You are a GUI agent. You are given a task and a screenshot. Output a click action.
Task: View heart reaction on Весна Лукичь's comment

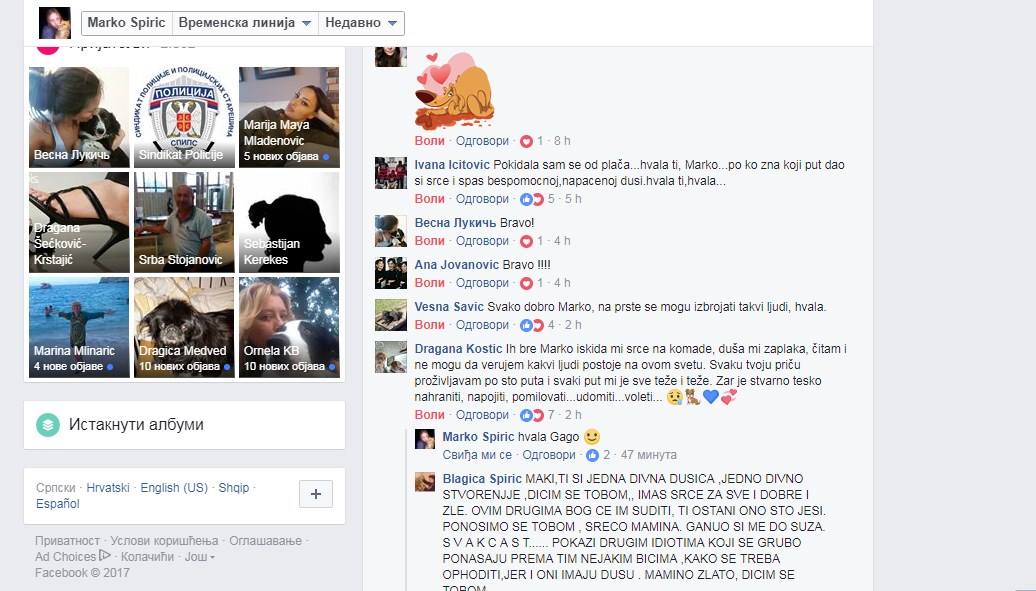tap(526, 241)
